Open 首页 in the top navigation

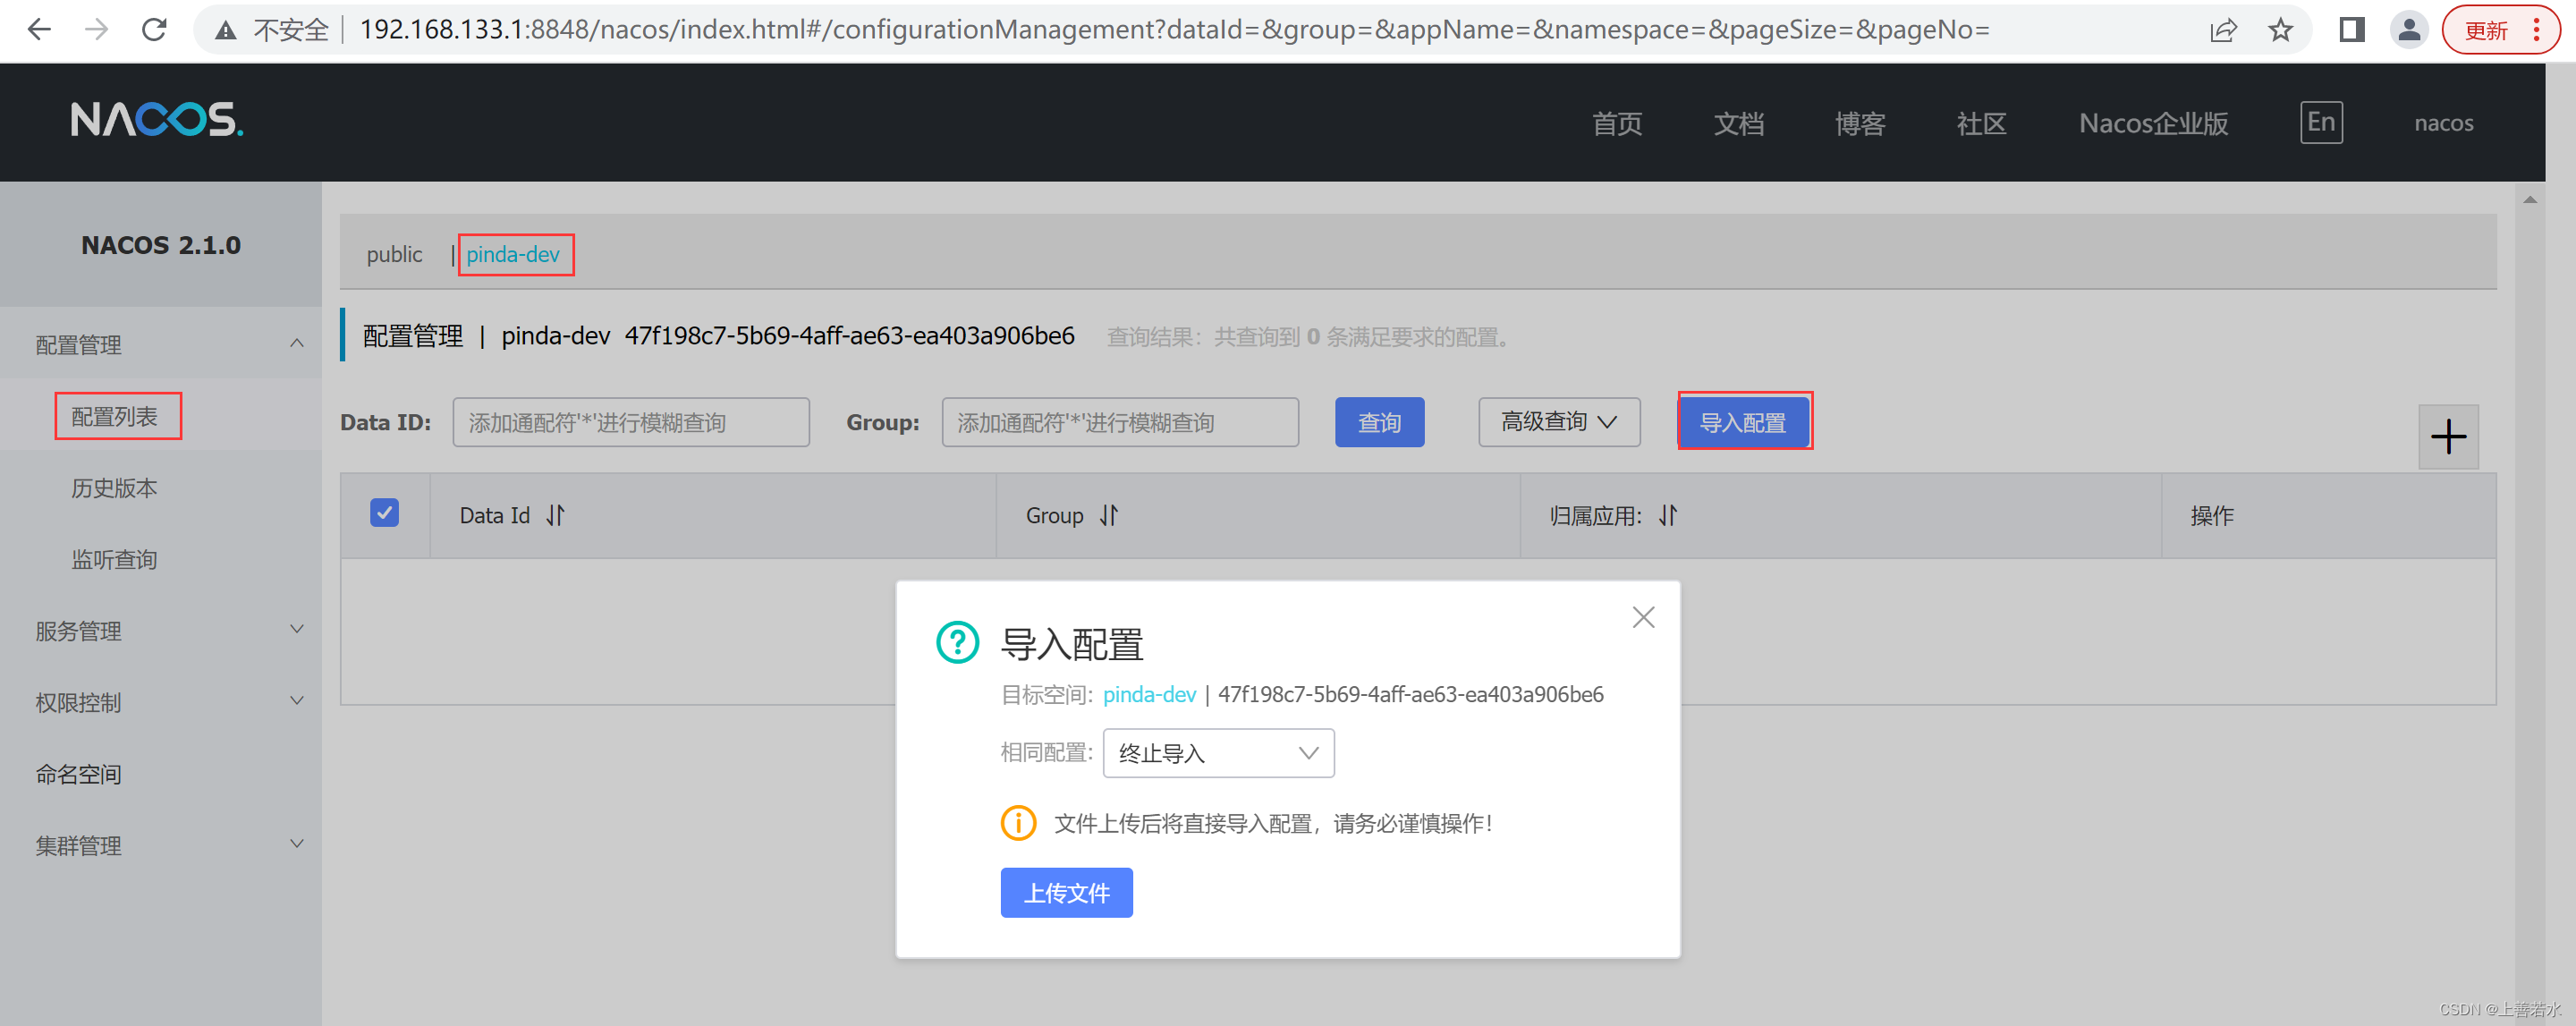1617,124
